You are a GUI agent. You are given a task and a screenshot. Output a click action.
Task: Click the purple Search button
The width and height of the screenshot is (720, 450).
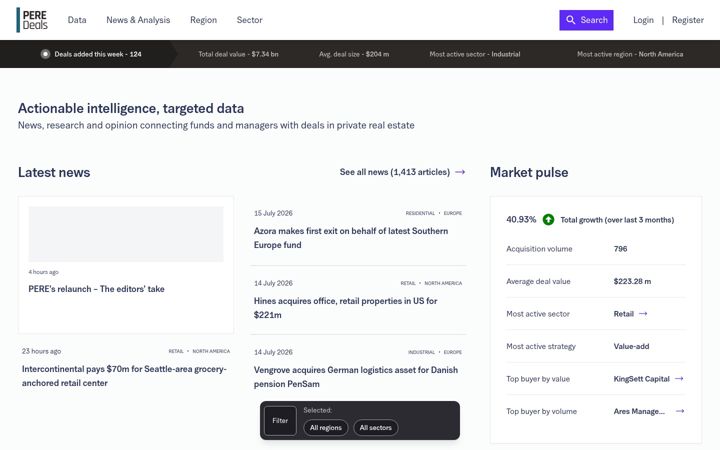click(x=586, y=20)
